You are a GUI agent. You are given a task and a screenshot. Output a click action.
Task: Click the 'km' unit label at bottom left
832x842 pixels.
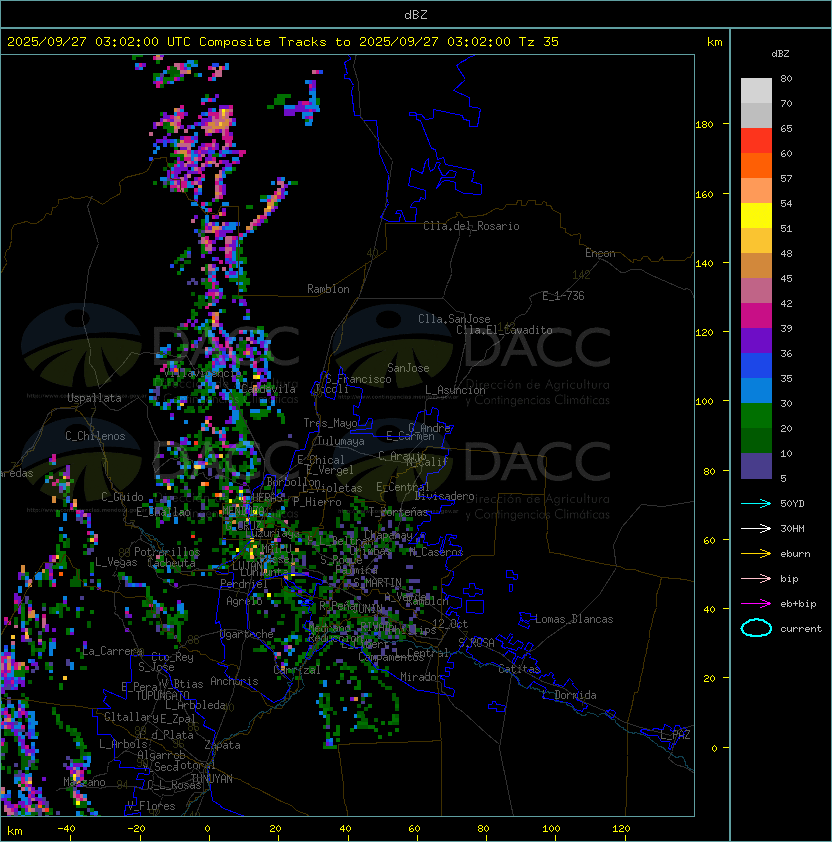(15, 831)
